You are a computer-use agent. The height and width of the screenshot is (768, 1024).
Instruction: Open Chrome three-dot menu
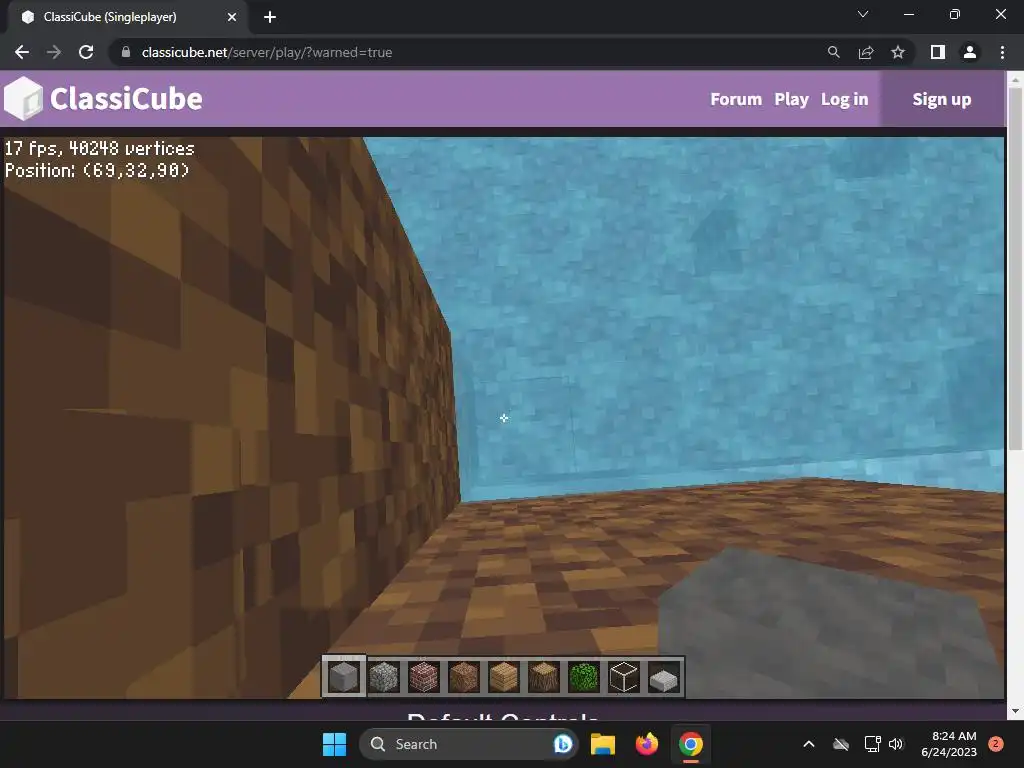point(1002,52)
